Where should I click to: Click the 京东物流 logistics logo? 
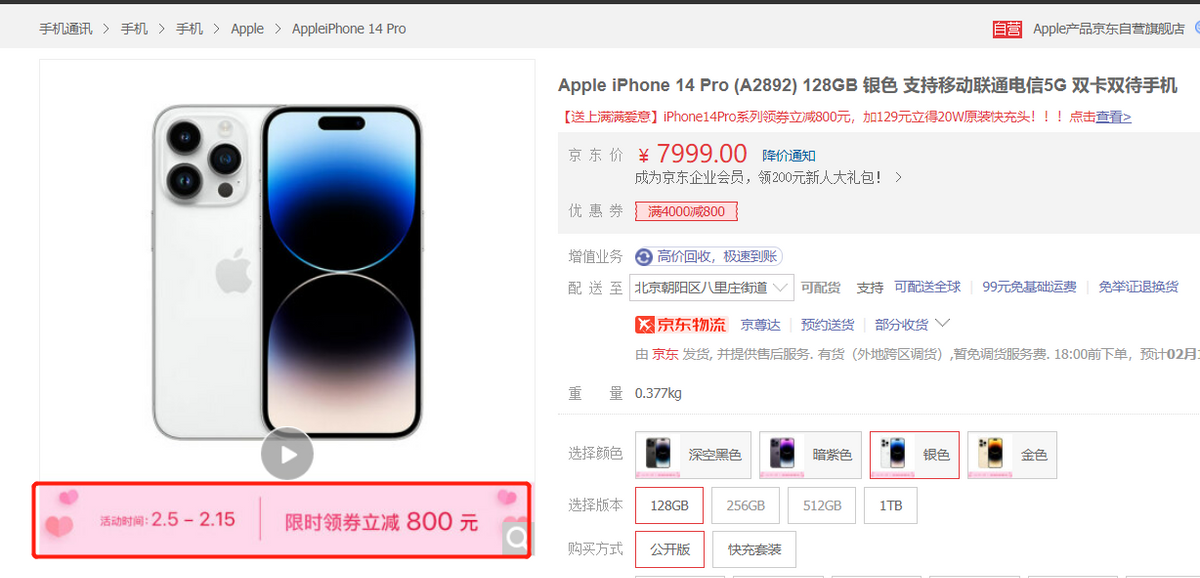[x=680, y=324]
